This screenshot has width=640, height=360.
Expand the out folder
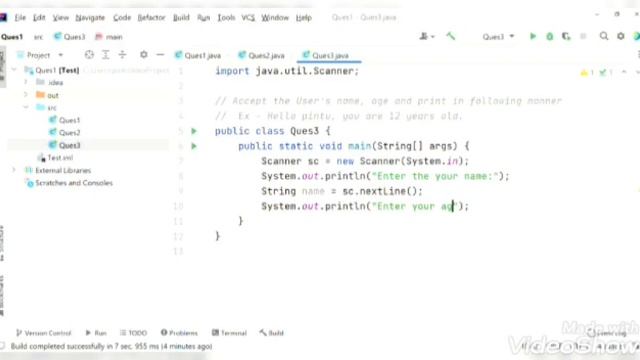[26, 95]
